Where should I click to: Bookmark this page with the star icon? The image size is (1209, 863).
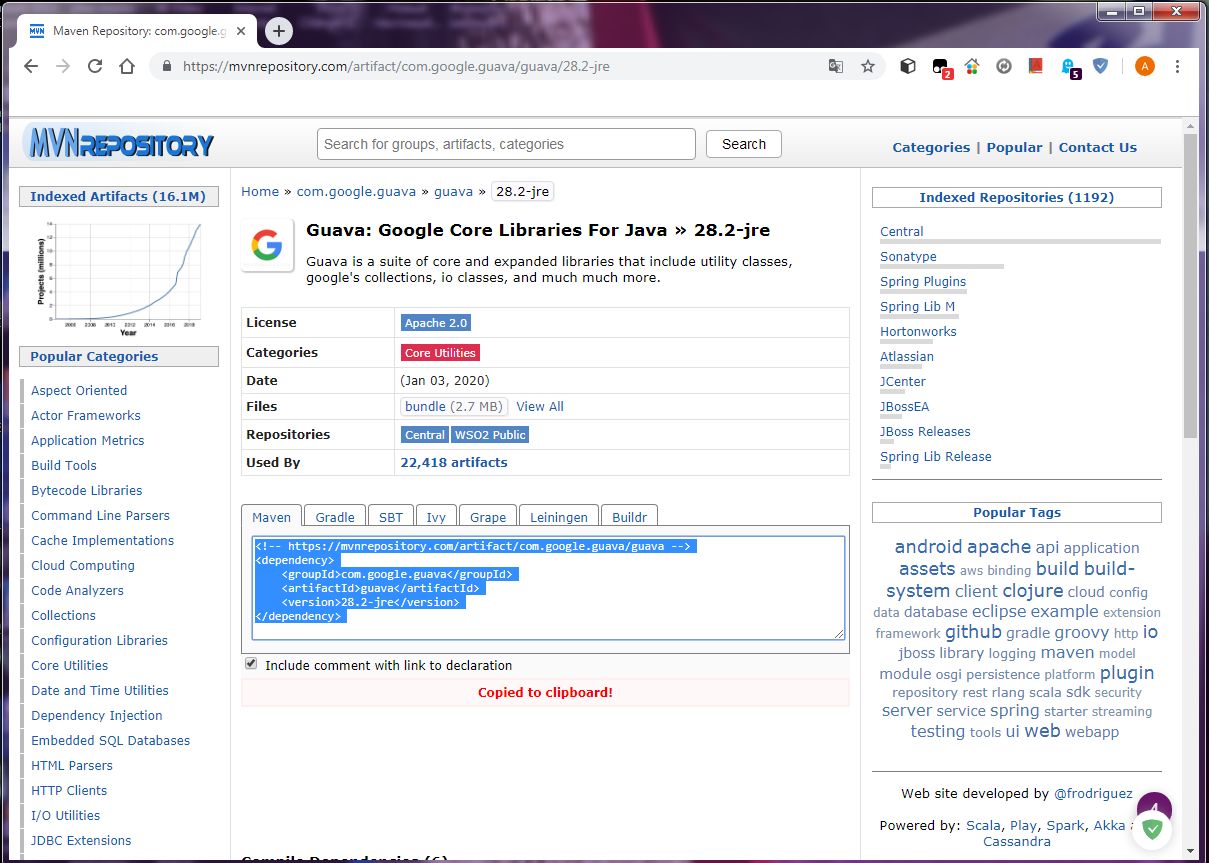tap(867, 66)
